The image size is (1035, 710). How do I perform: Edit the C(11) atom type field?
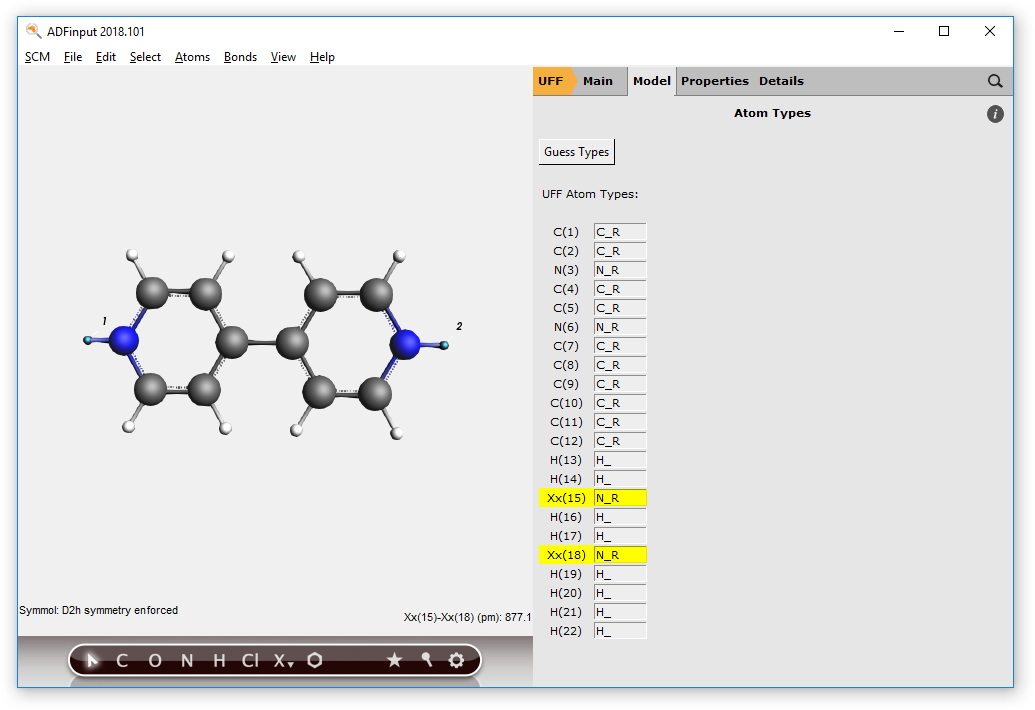(620, 422)
